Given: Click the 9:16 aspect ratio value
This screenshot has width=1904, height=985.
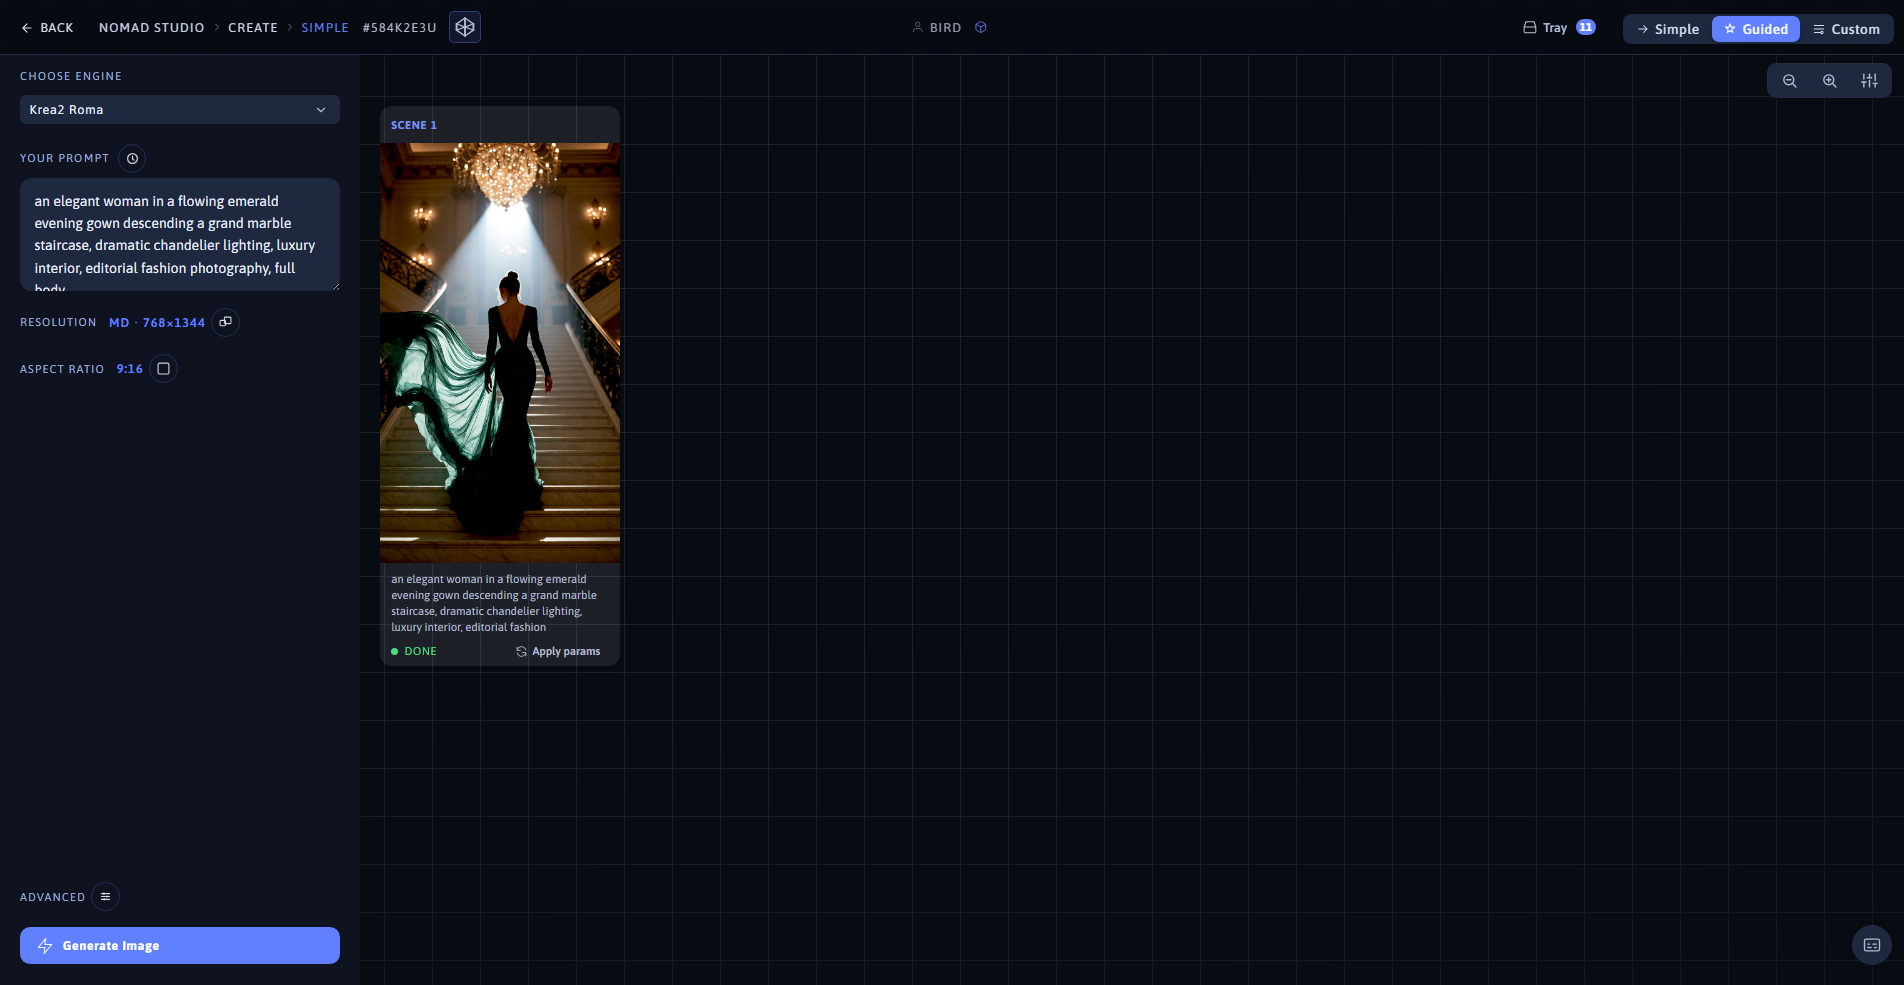Looking at the screenshot, I should [130, 369].
